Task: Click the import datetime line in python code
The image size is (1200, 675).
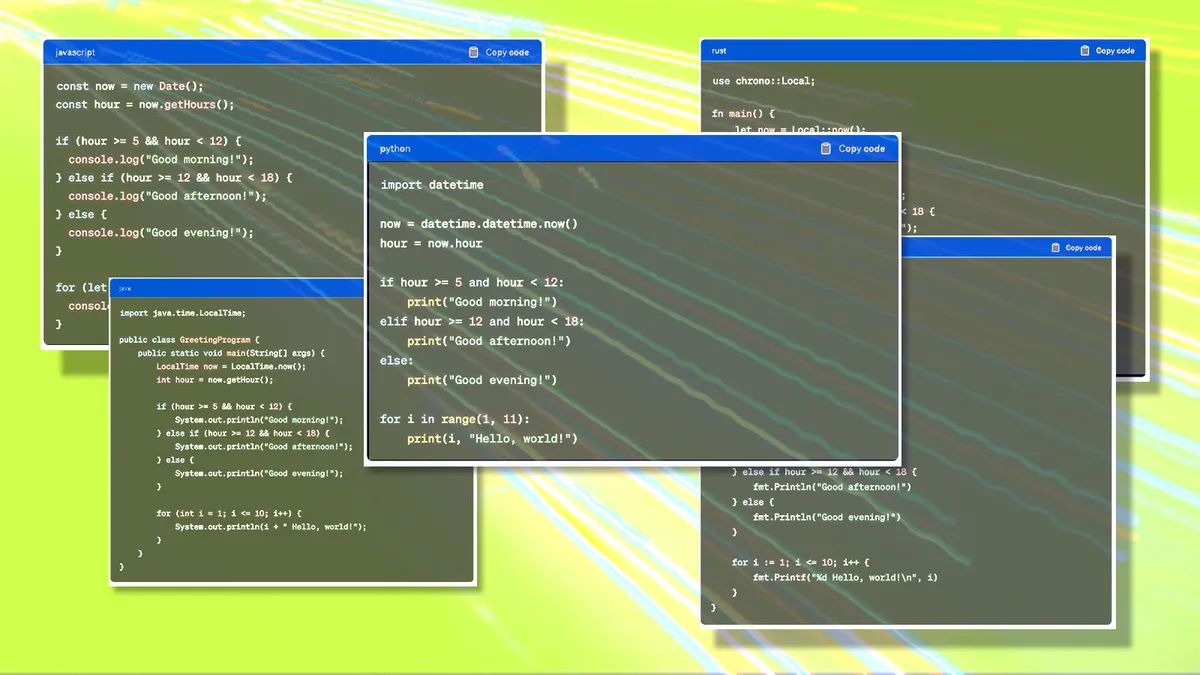Action: (431, 184)
